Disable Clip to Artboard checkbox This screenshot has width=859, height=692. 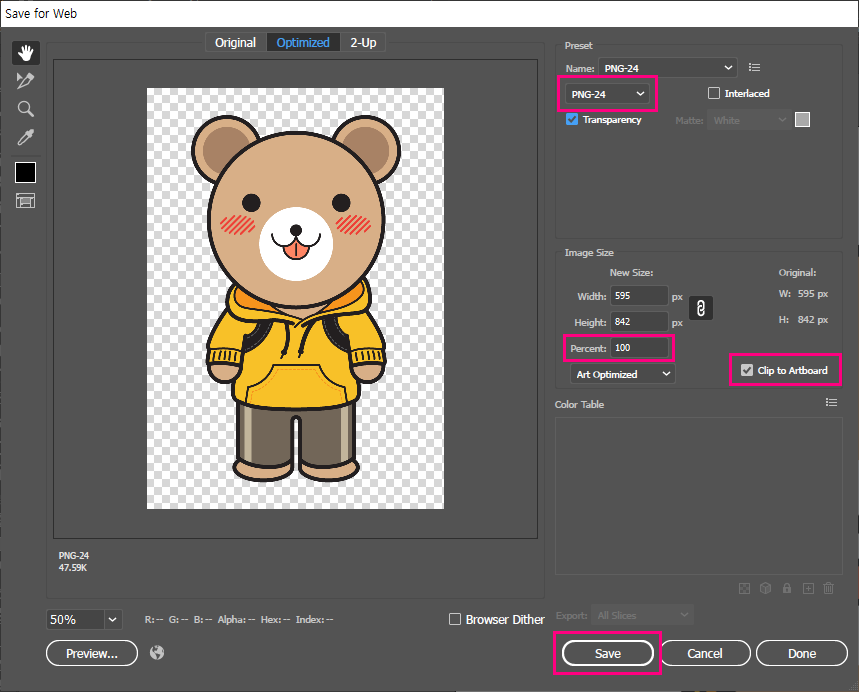point(746,370)
